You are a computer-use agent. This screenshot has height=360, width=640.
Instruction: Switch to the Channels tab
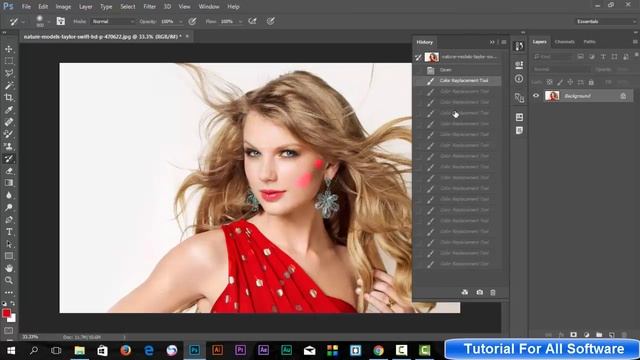[564, 42]
